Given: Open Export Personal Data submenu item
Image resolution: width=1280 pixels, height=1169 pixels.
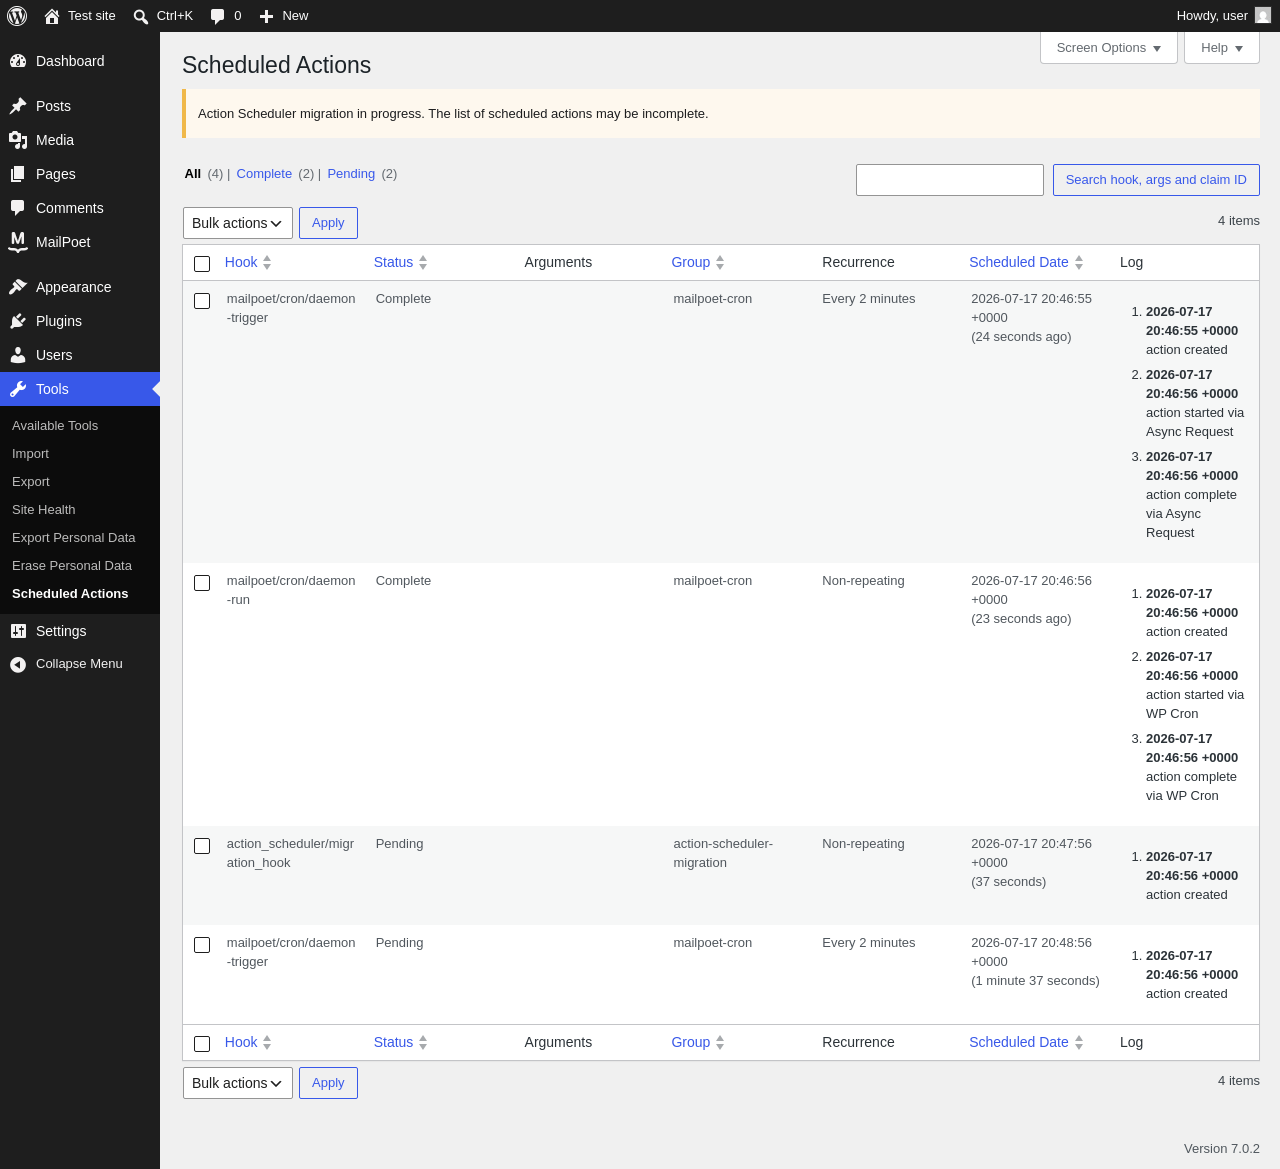Looking at the screenshot, I should click(74, 538).
